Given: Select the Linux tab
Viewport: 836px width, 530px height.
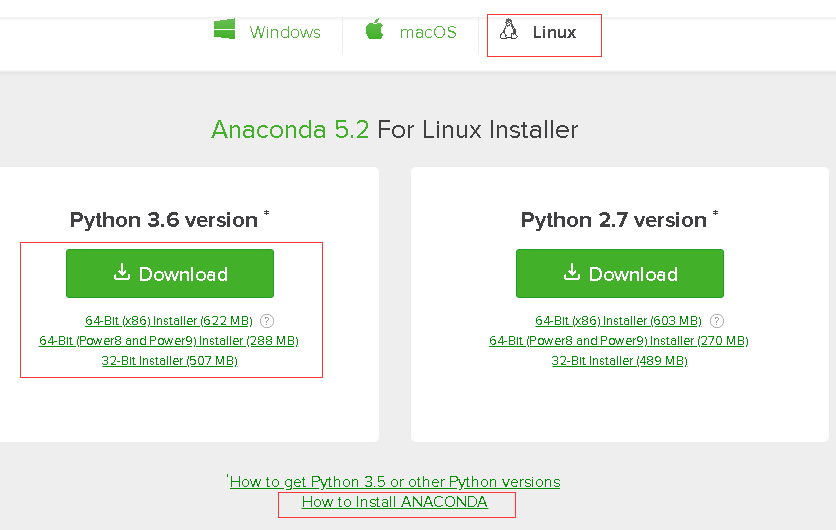Looking at the screenshot, I should coord(538,32).
